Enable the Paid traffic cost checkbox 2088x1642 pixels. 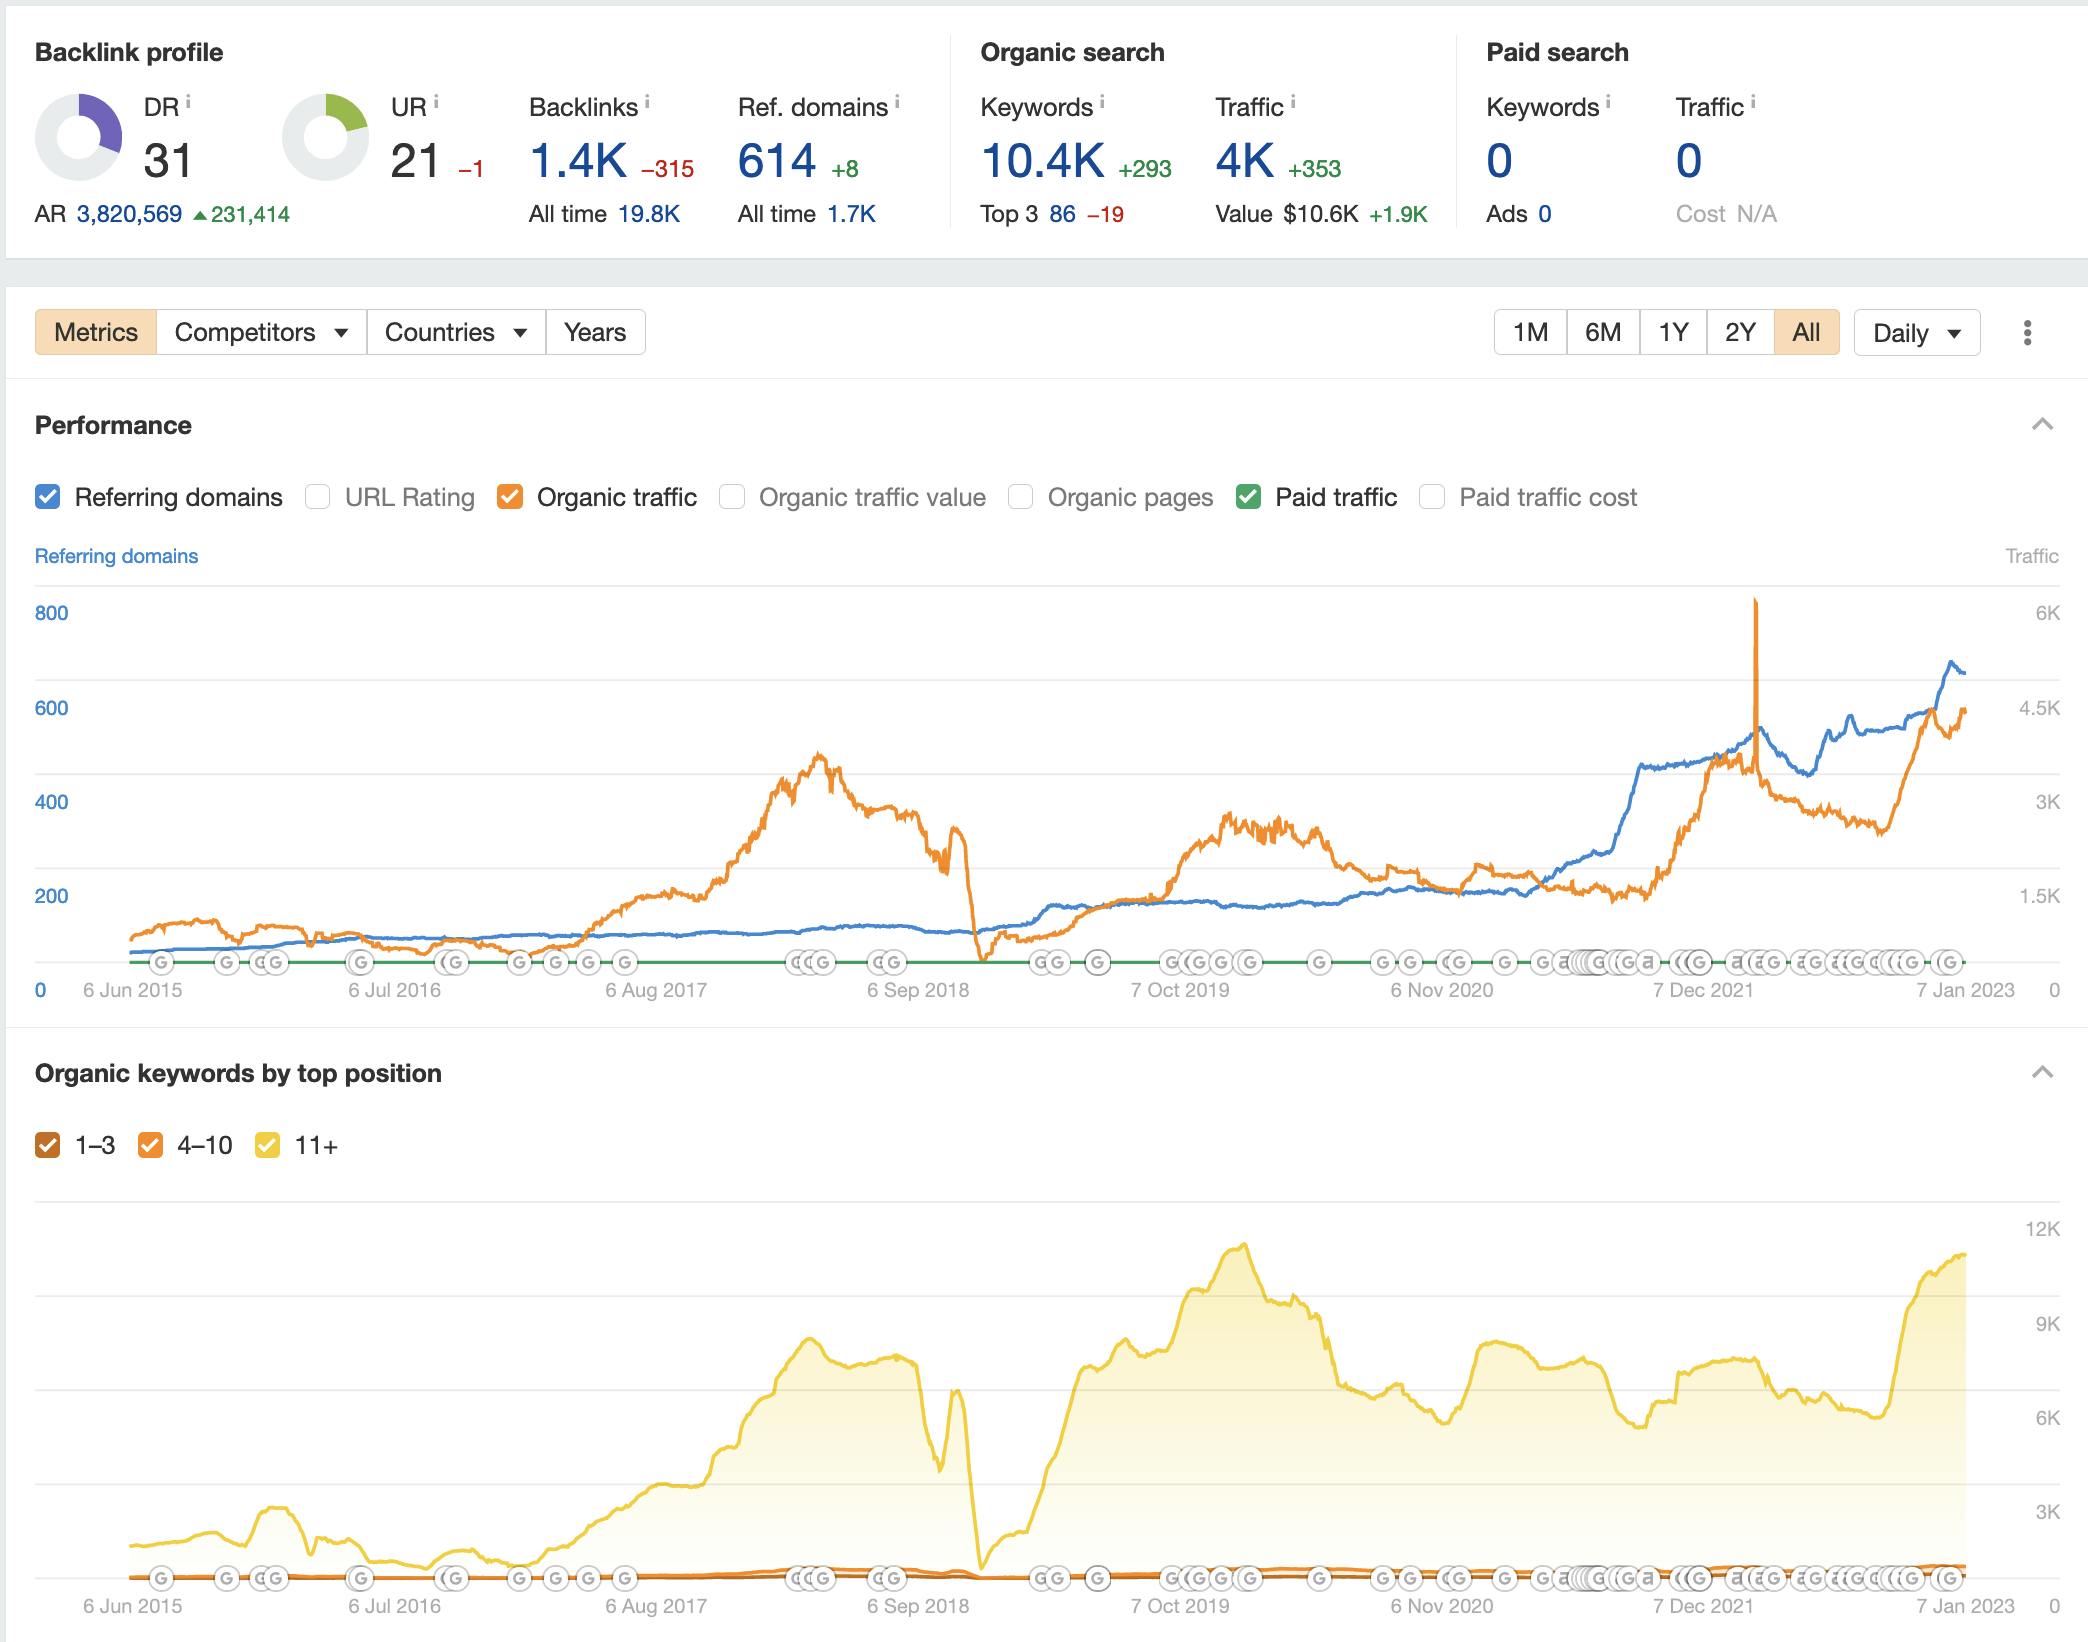(x=1432, y=497)
